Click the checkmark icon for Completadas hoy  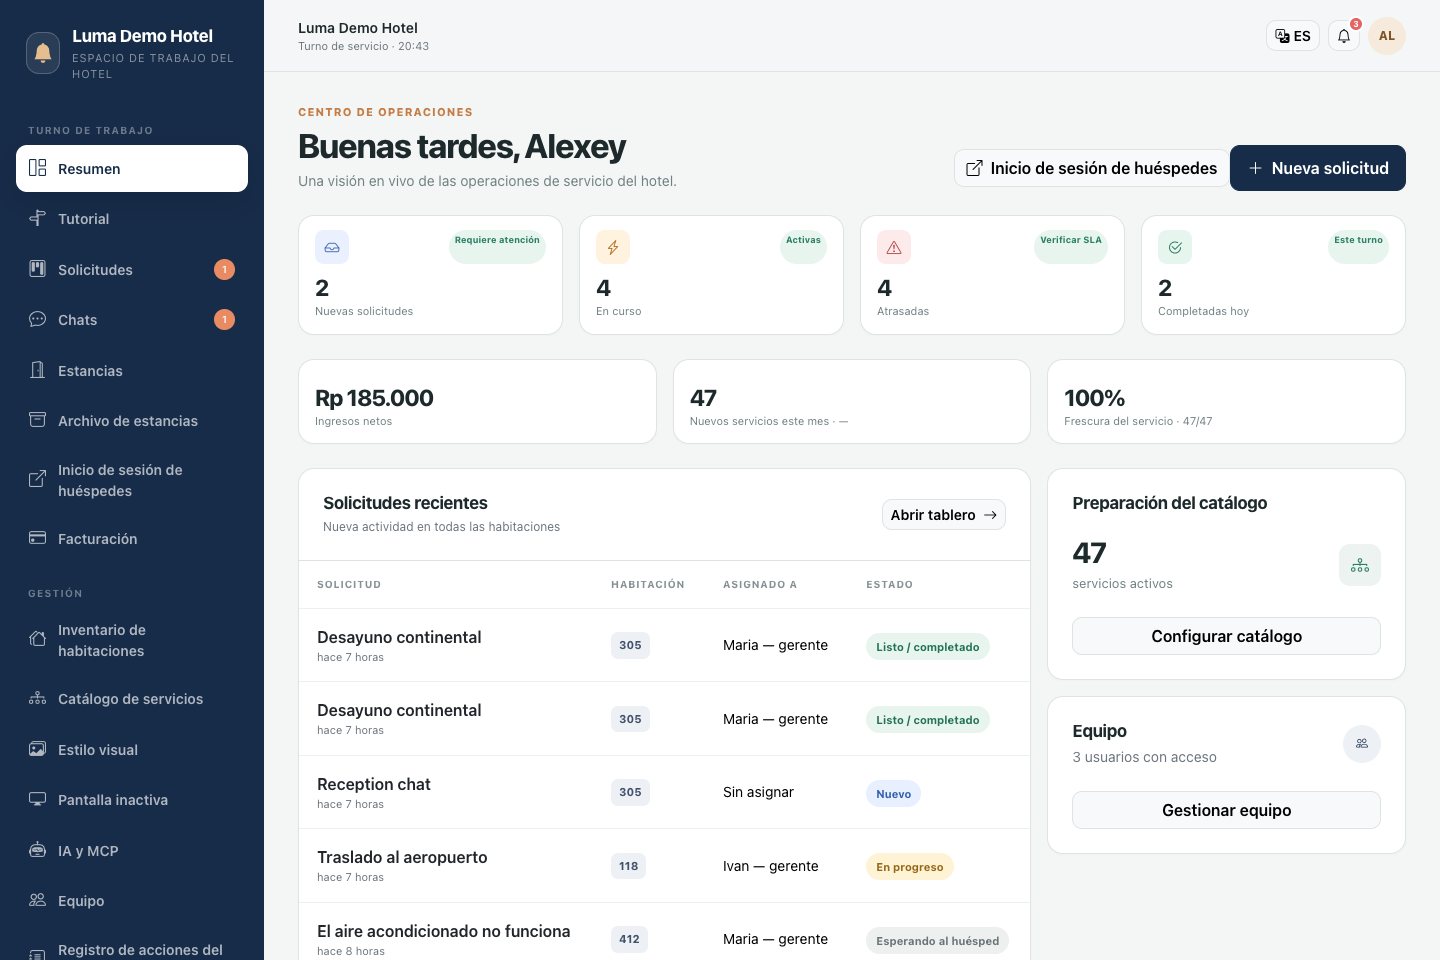1175,247
